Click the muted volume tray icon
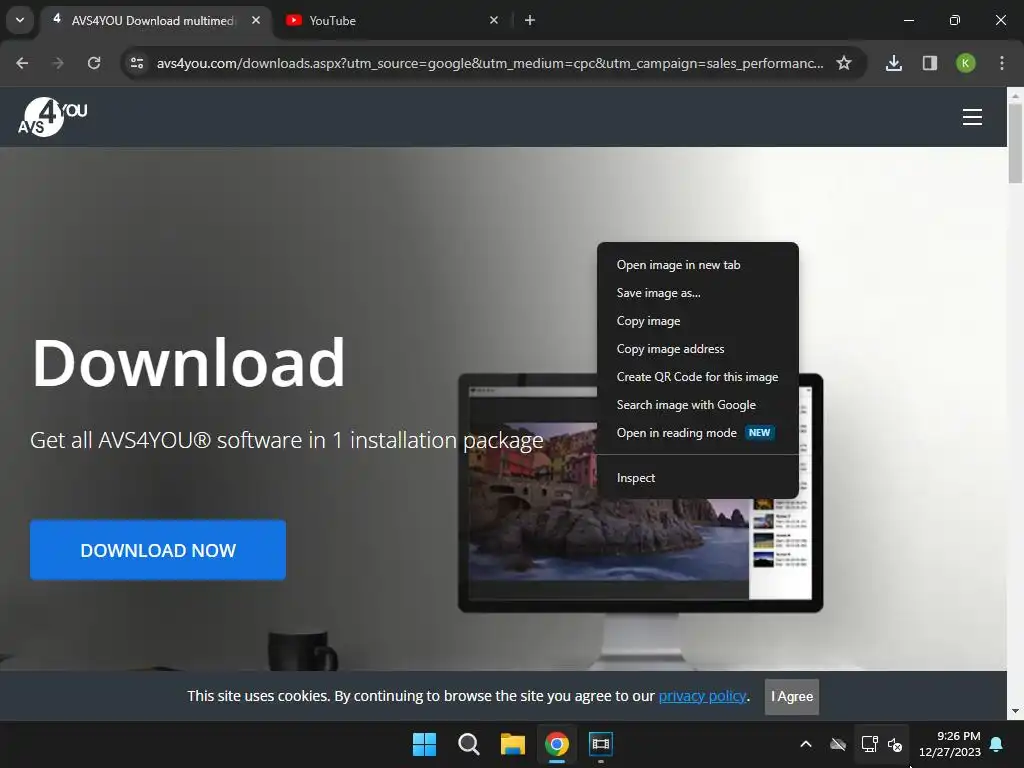Viewport: 1024px width, 768px height. tap(895, 744)
